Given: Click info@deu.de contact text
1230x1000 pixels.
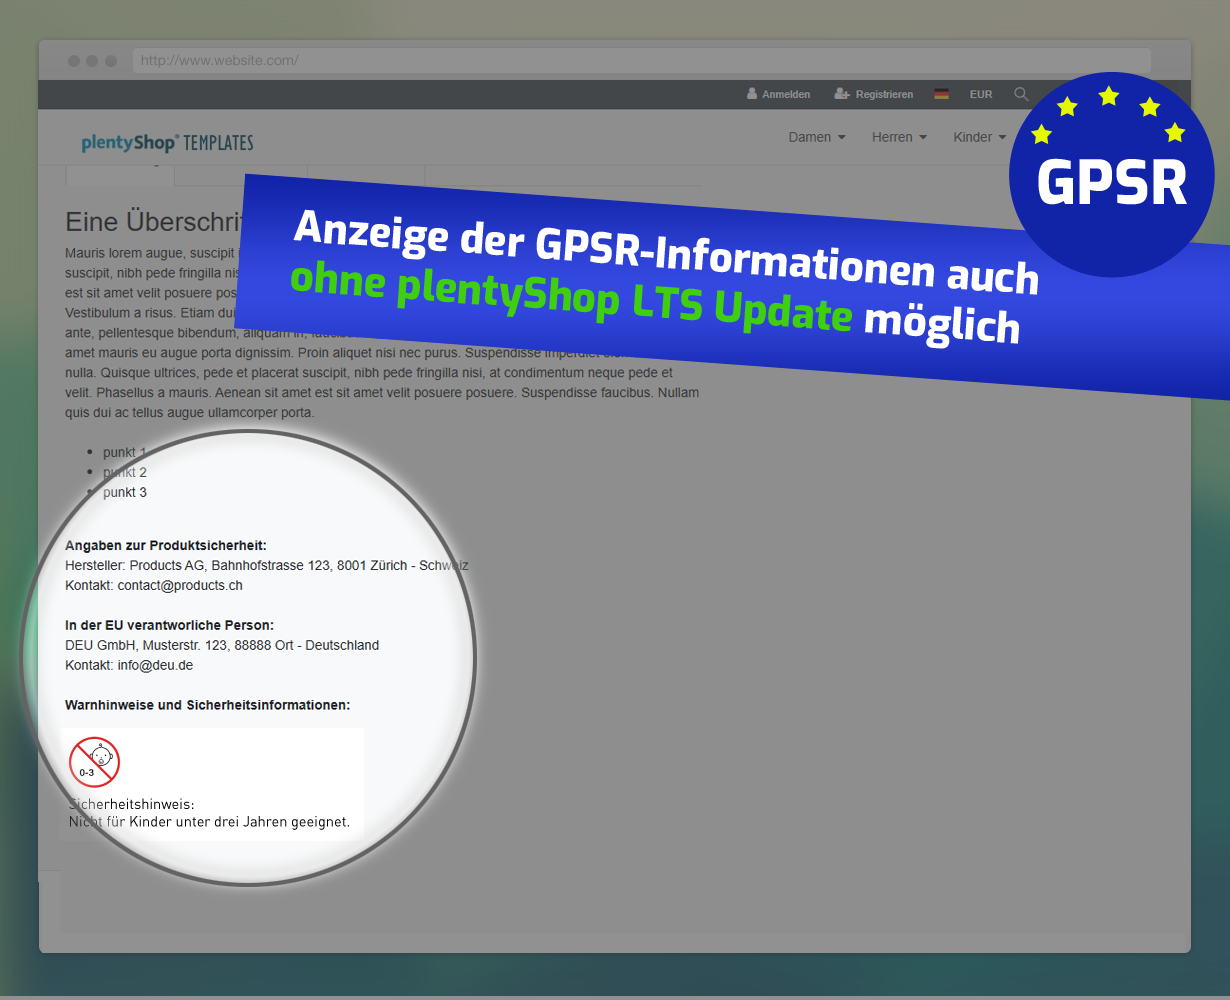Looking at the screenshot, I should click(x=155, y=665).
